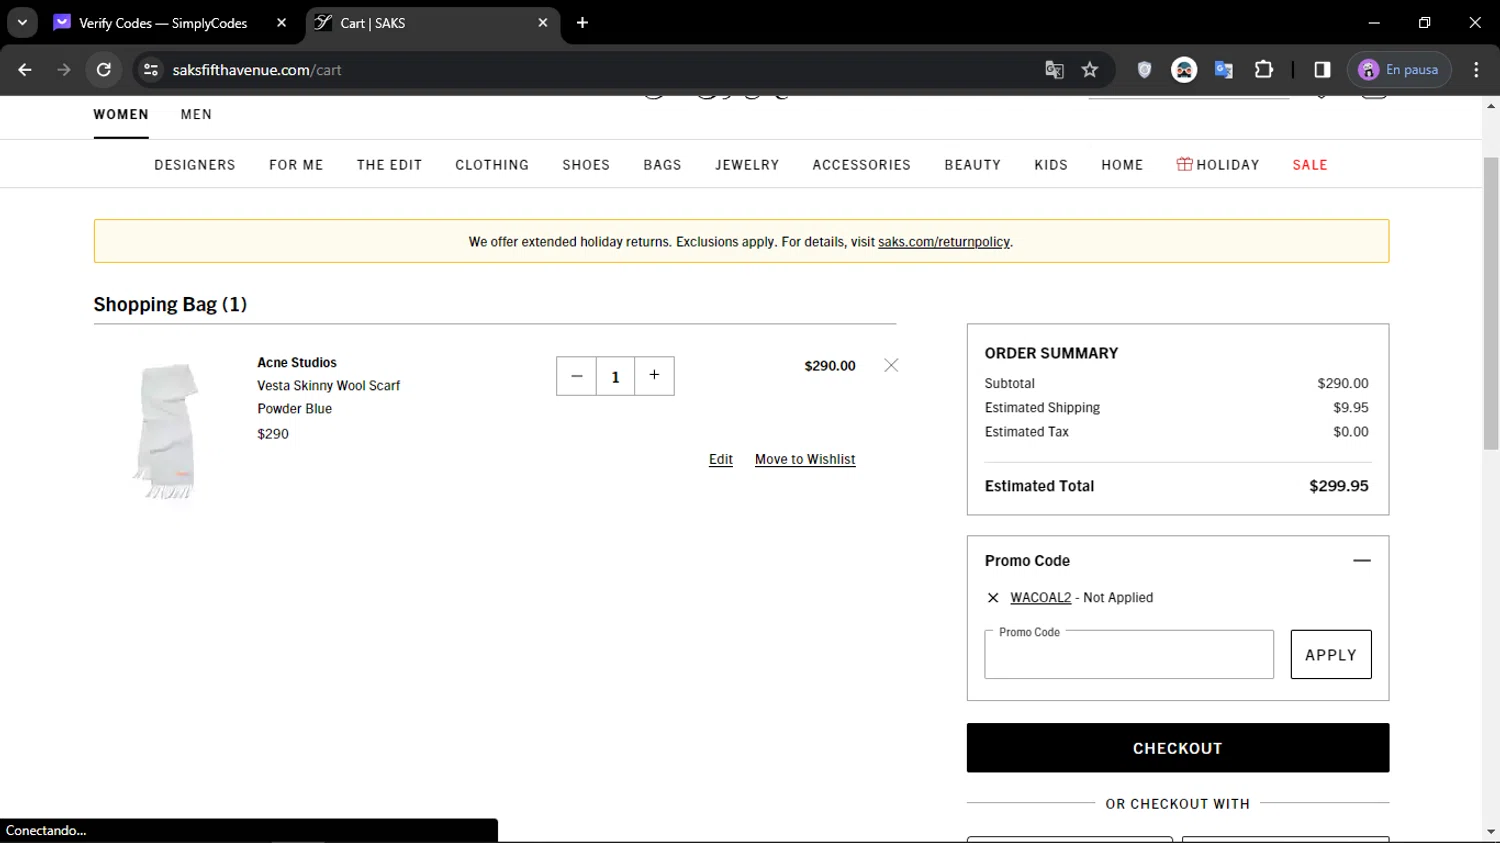The height and width of the screenshot is (843, 1500).
Task: Toggle the browser side panel
Action: coord(1322,69)
